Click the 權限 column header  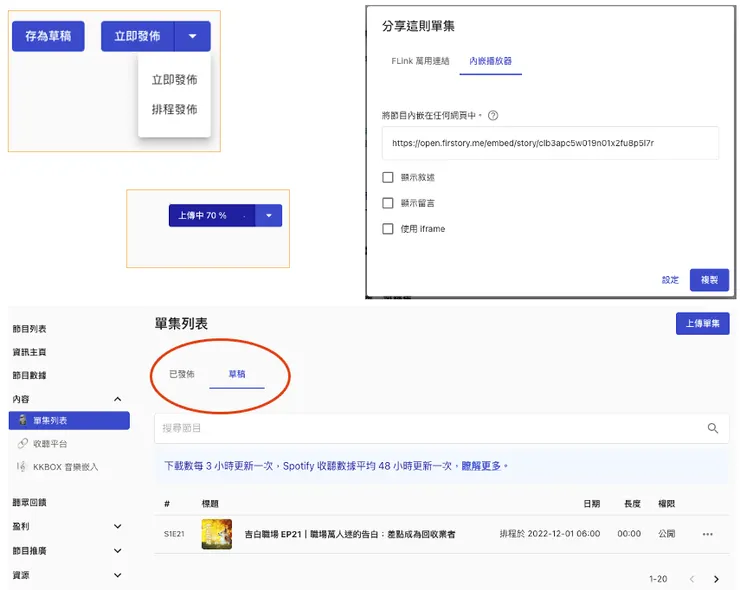pos(666,504)
